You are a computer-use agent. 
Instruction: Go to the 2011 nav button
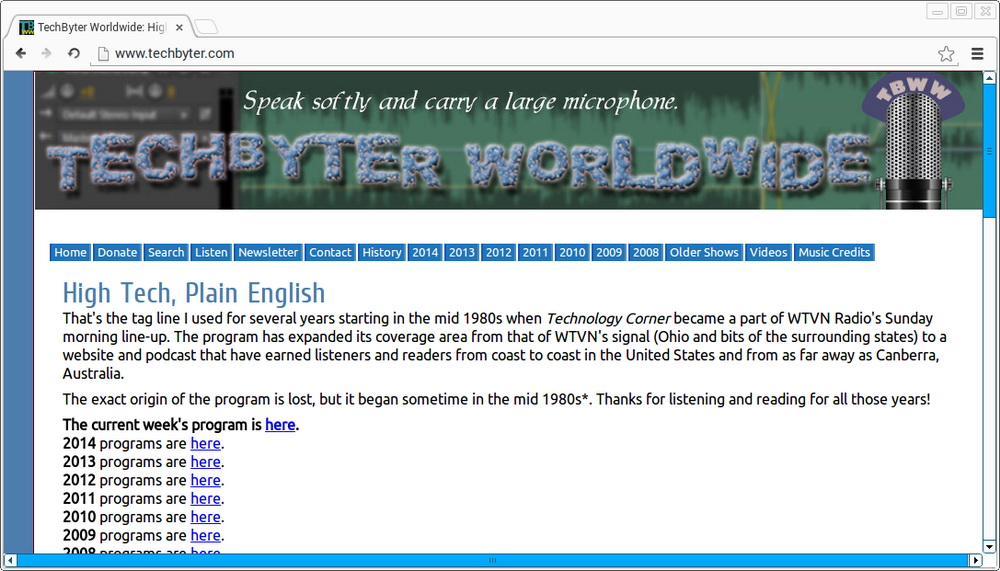(535, 252)
